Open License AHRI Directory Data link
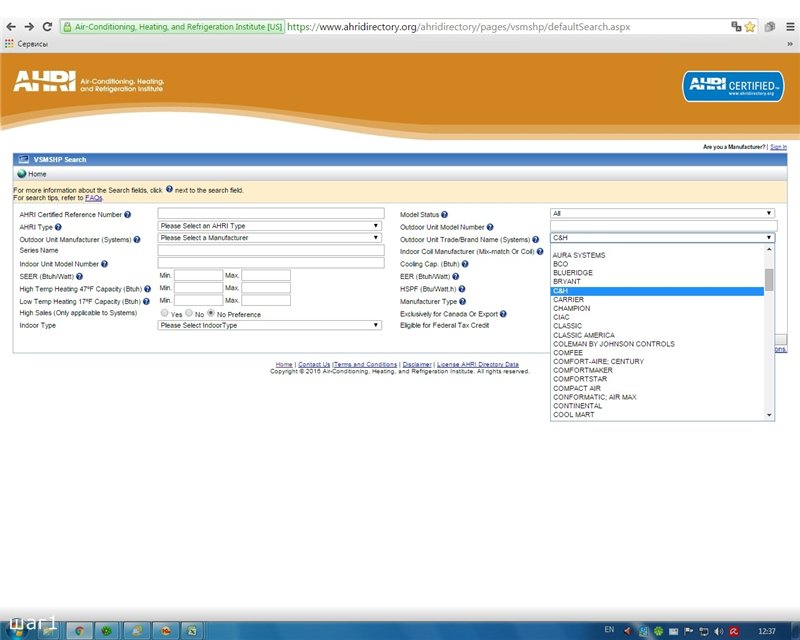 pyautogui.click(x=478, y=364)
